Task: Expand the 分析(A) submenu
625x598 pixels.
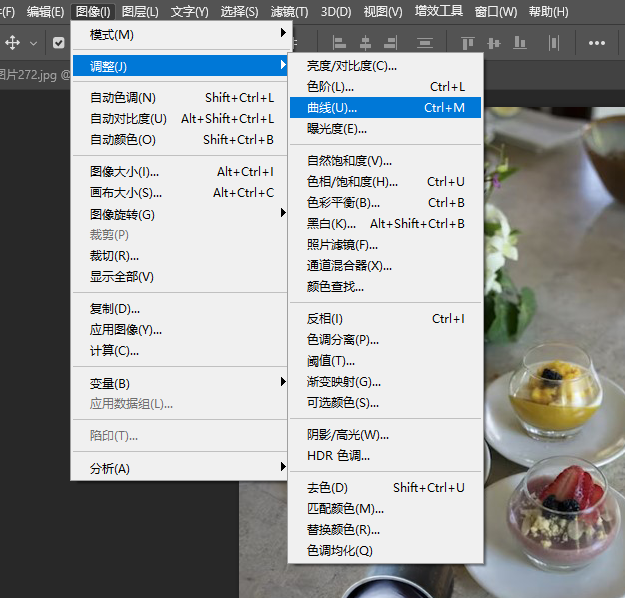Action: click(178, 468)
